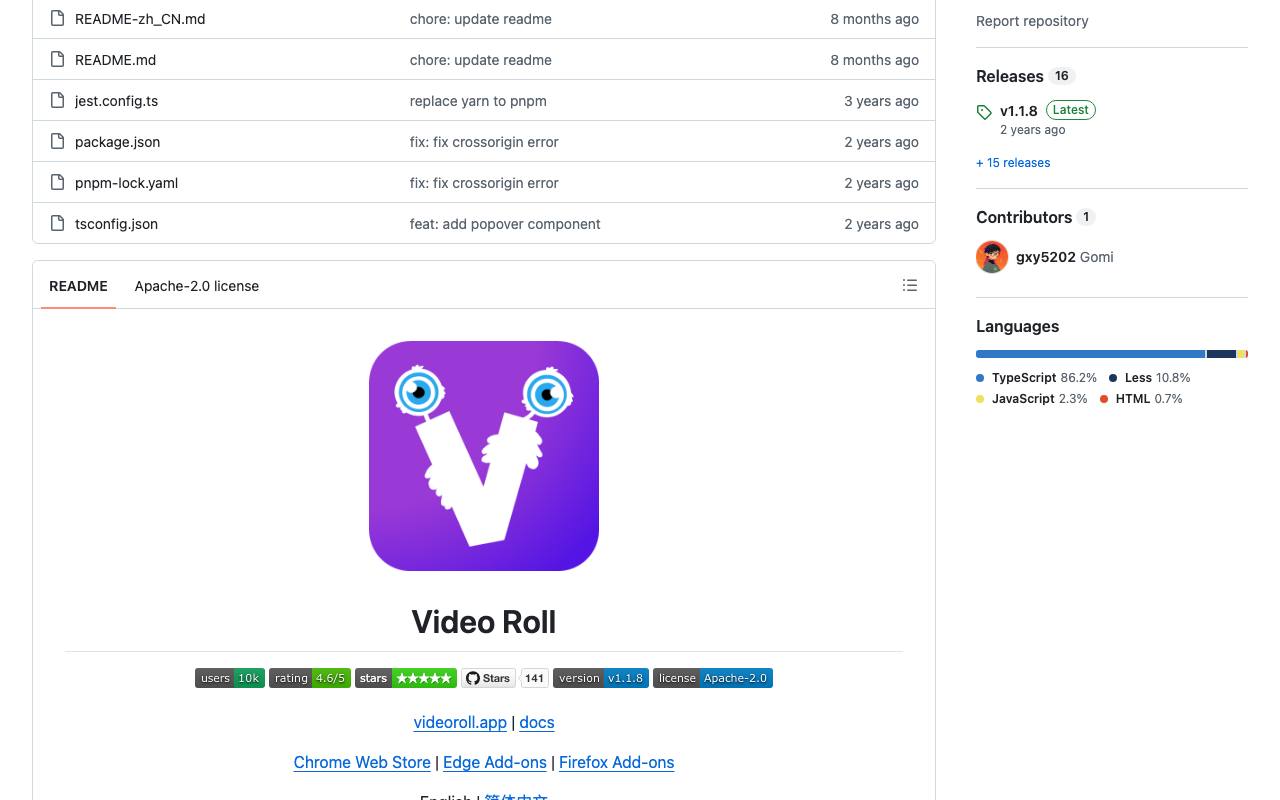Click the five-star stars badge

coord(406,678)
